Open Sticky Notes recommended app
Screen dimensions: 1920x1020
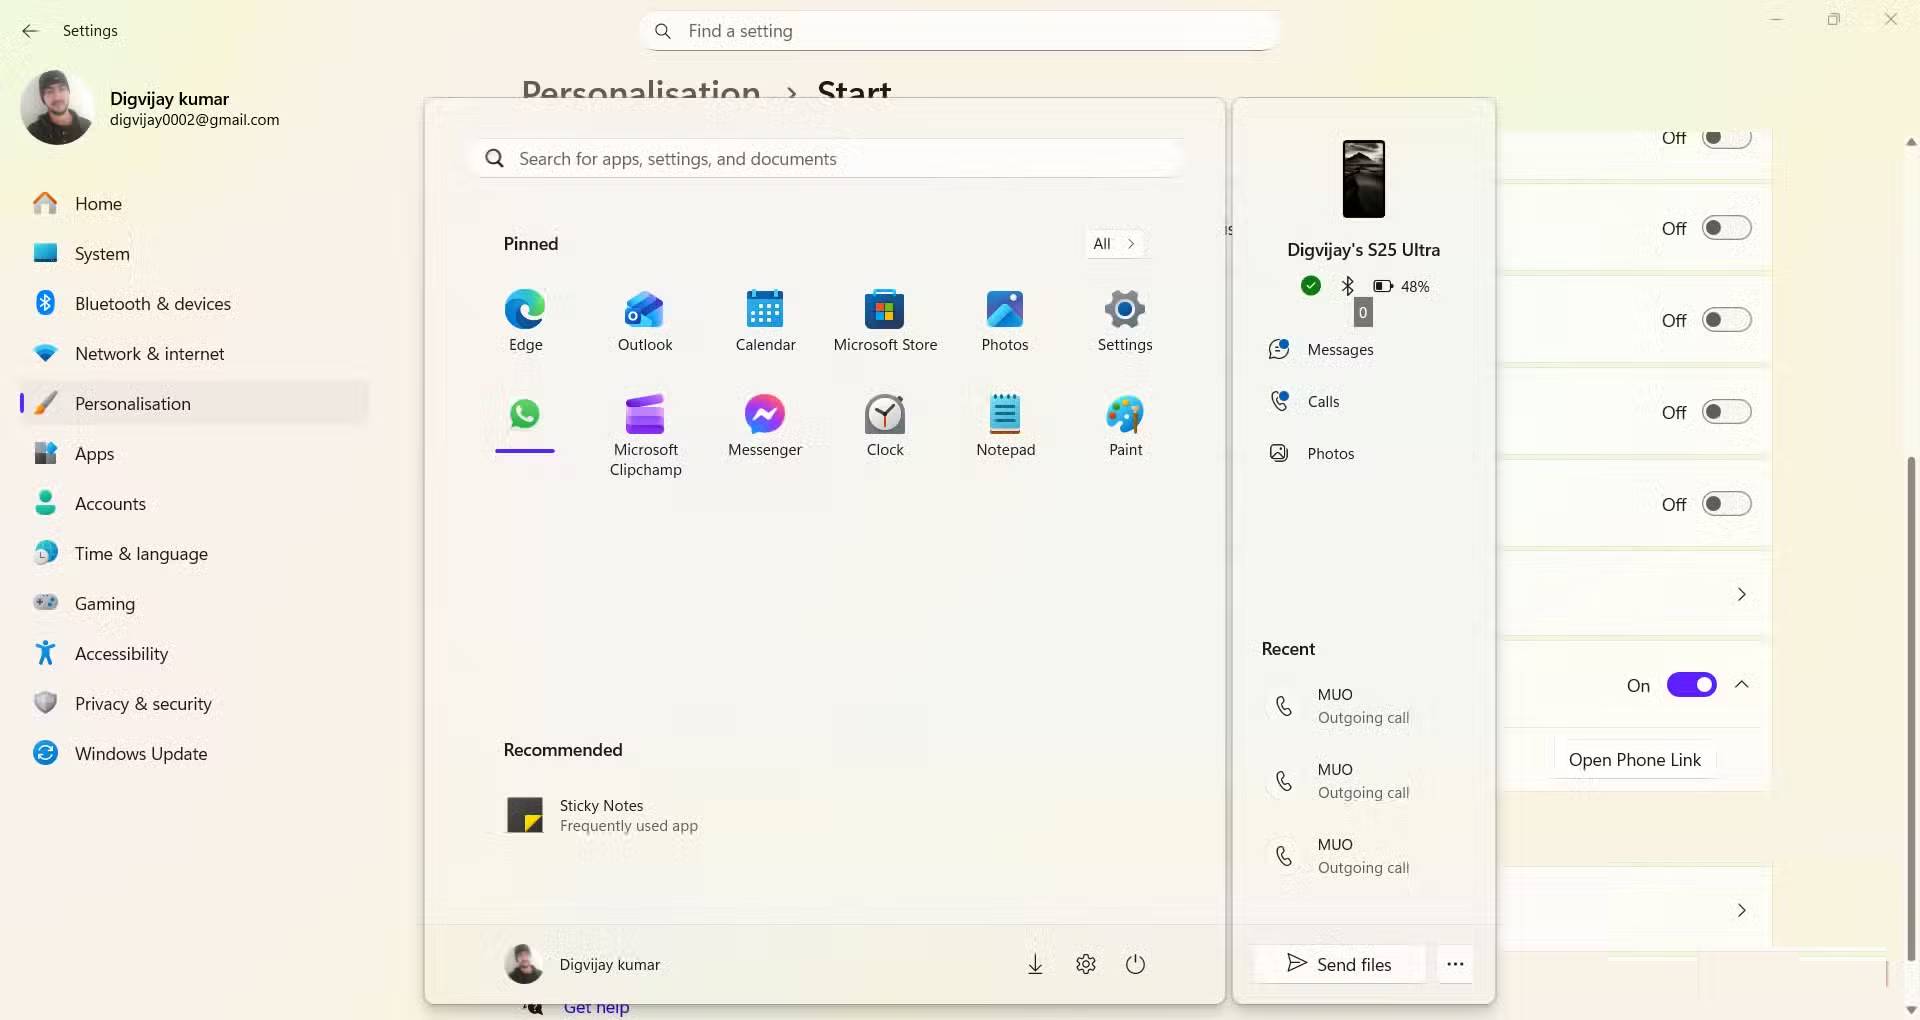click(x=602, y=815)
